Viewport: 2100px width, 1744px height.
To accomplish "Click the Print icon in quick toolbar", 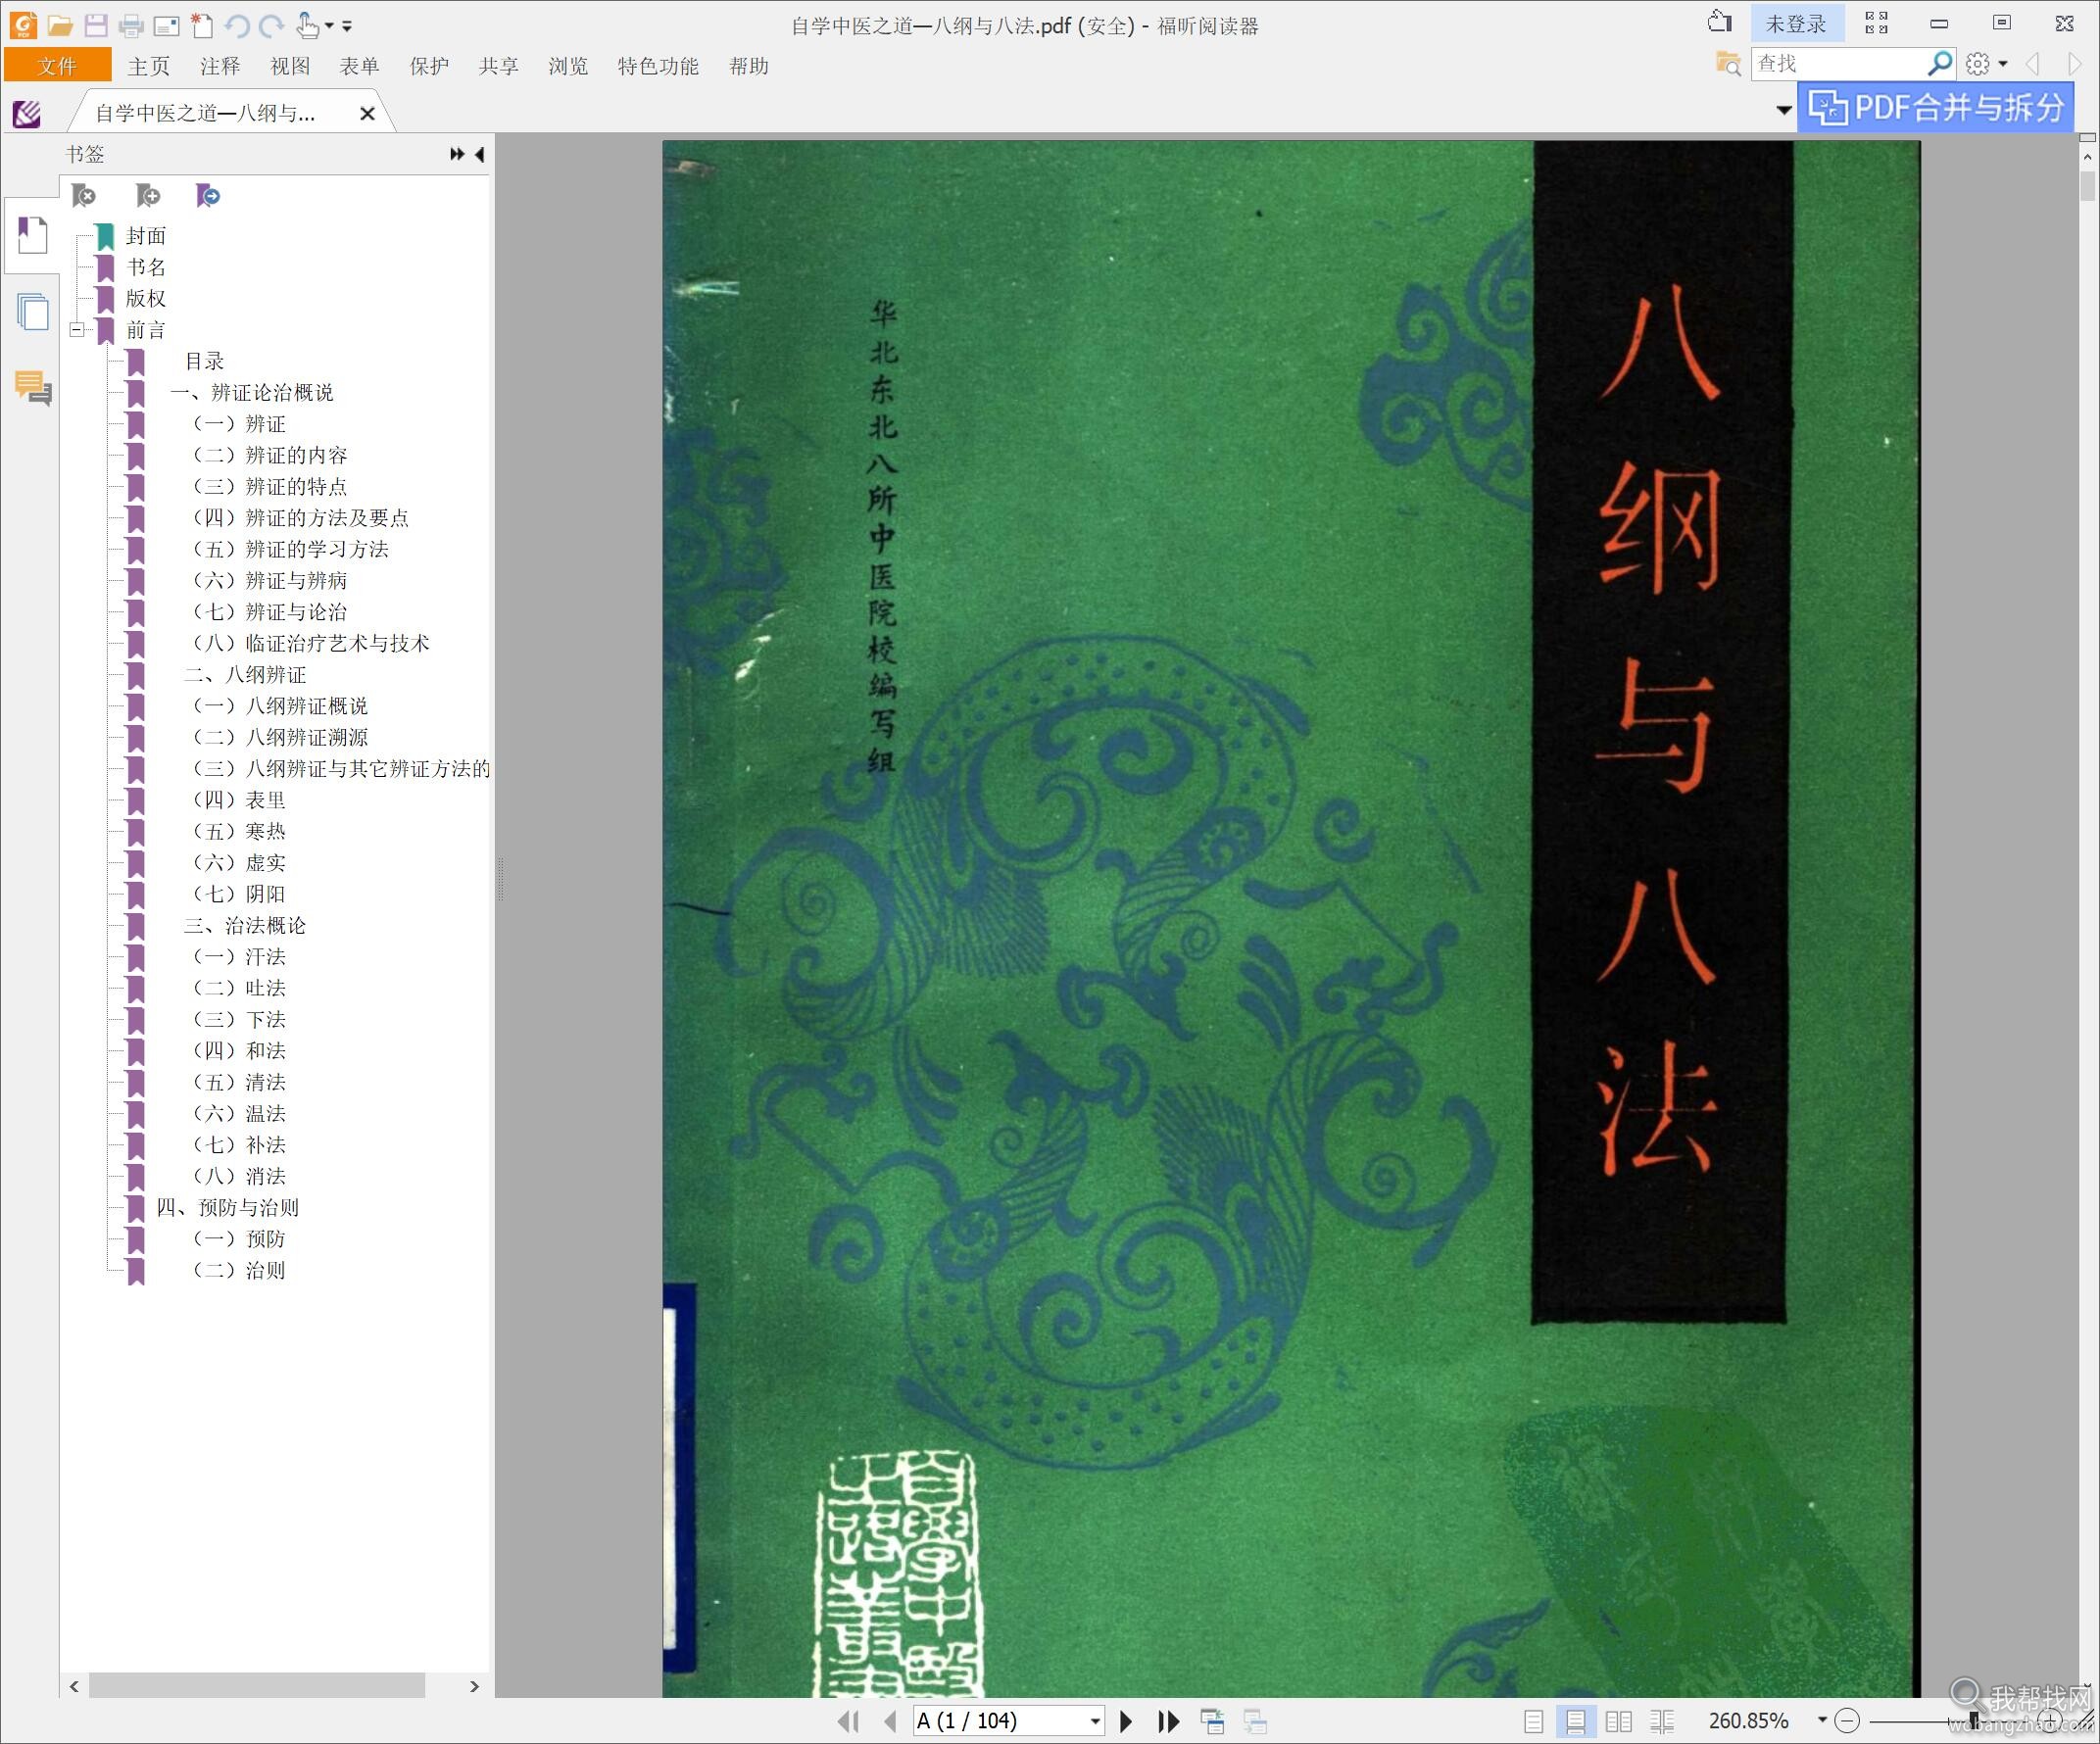I will pyautogui.click(x=130, y=25).
